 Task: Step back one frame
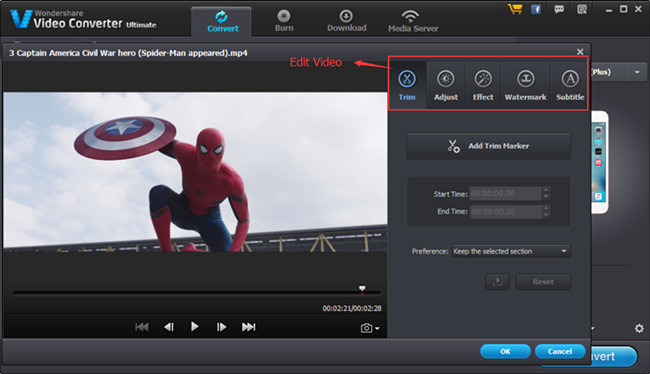169,327
